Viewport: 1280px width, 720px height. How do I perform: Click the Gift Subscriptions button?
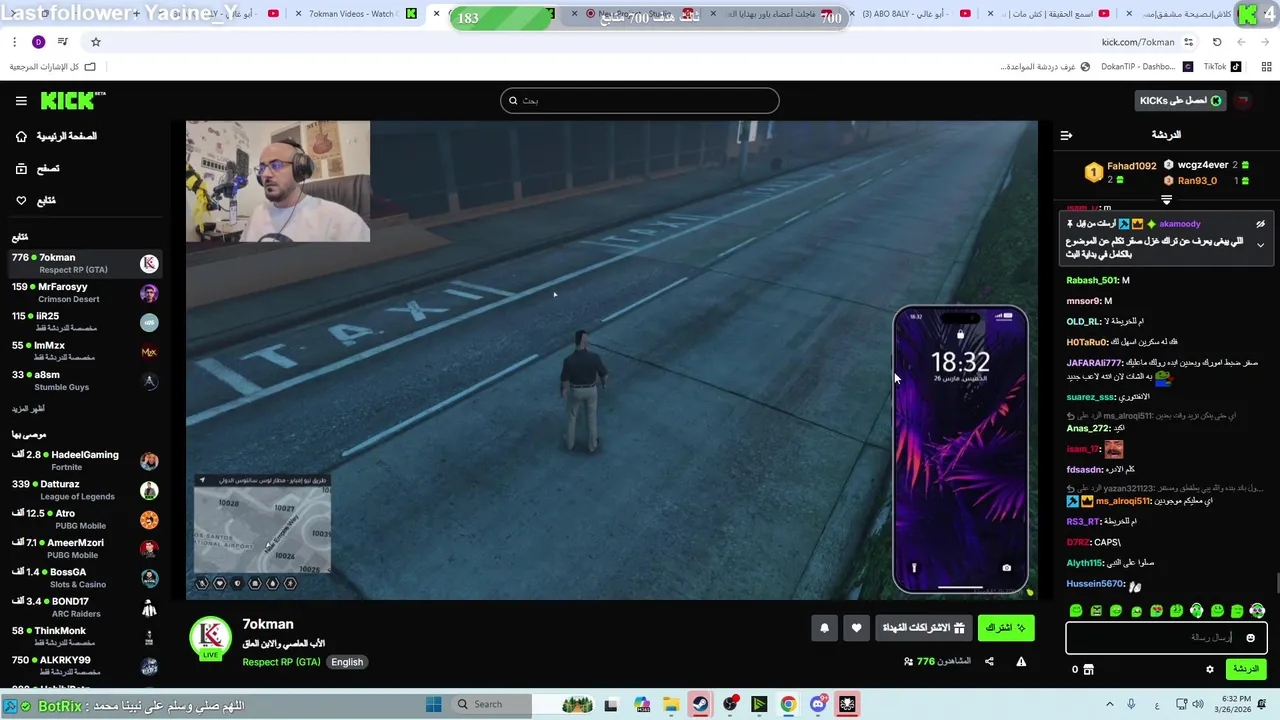923,628
